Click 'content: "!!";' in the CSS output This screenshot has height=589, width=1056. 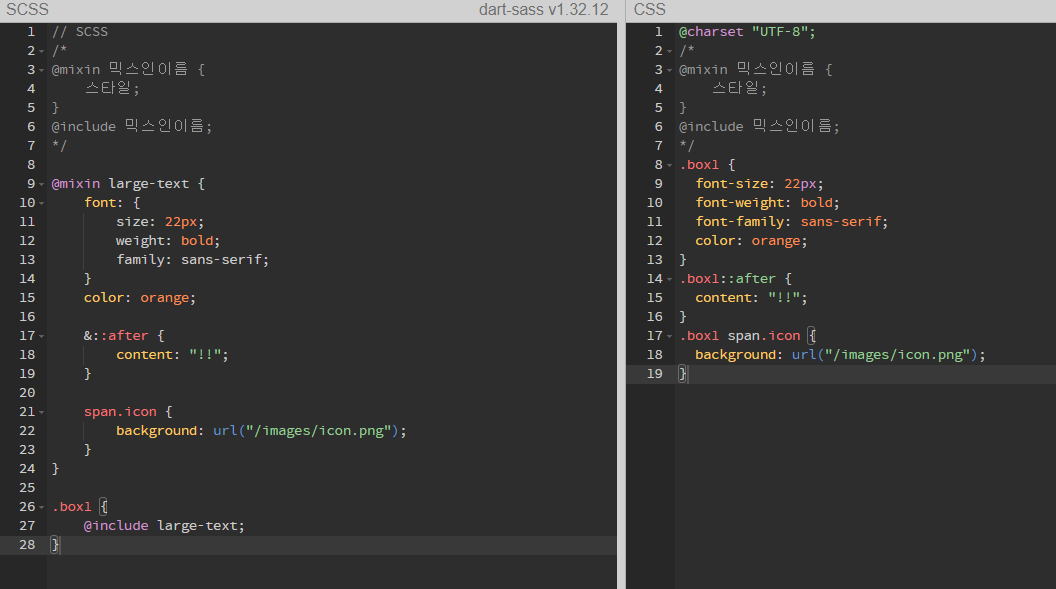coord(751,298)
